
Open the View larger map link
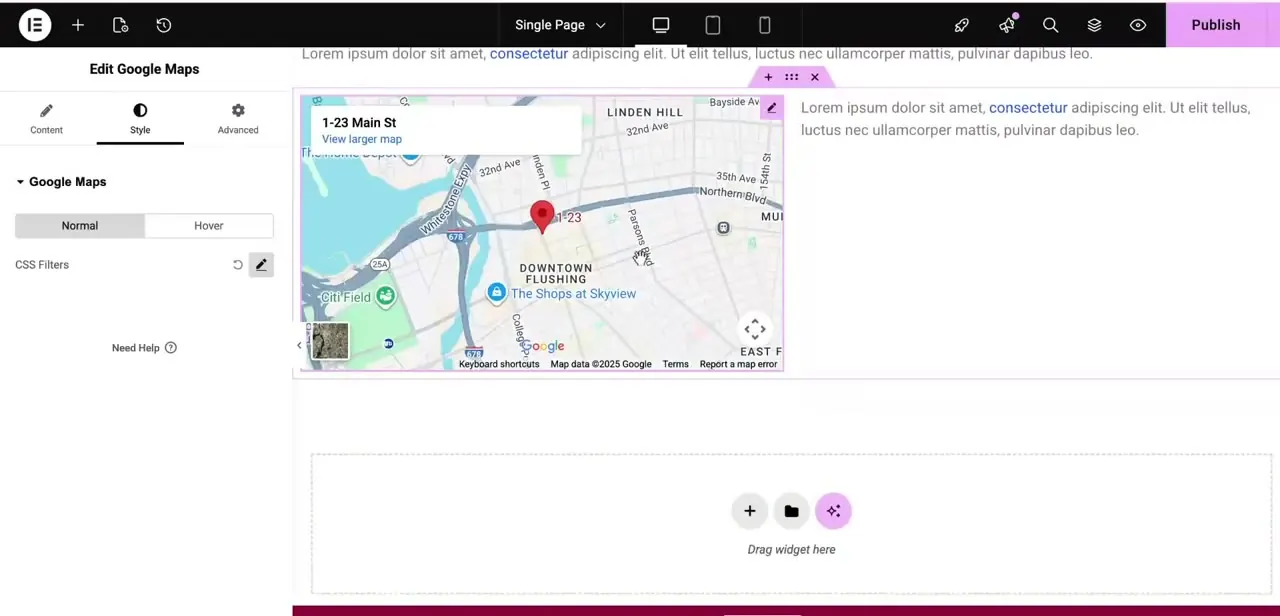click(x=362, y=139)
